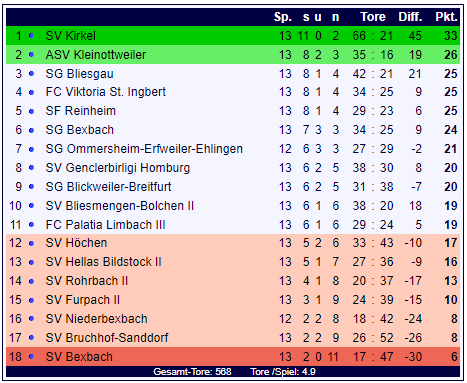Click the Sp. column header

pyautogui.click(x=283, y=17)
